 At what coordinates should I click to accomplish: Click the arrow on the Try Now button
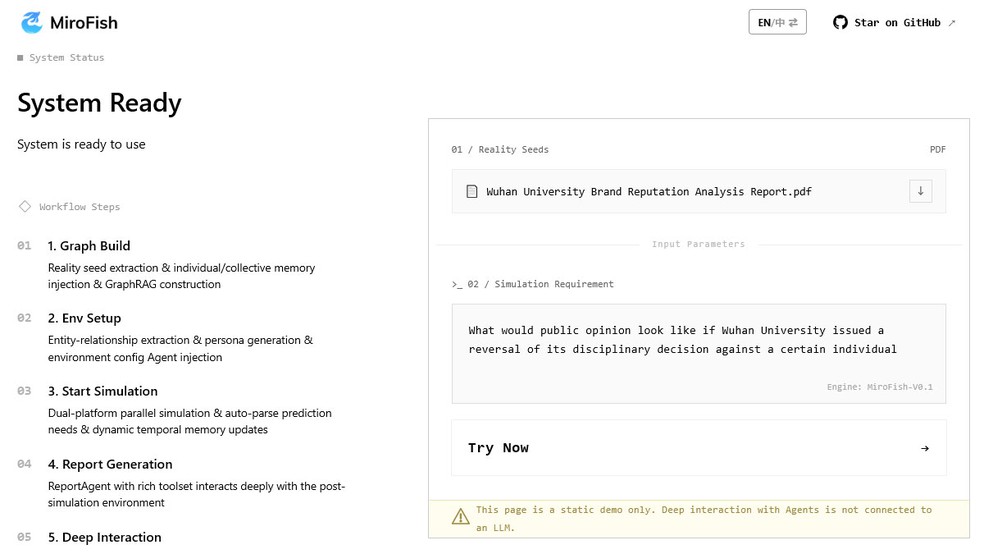pyautogui.click(x=924, y=448)
